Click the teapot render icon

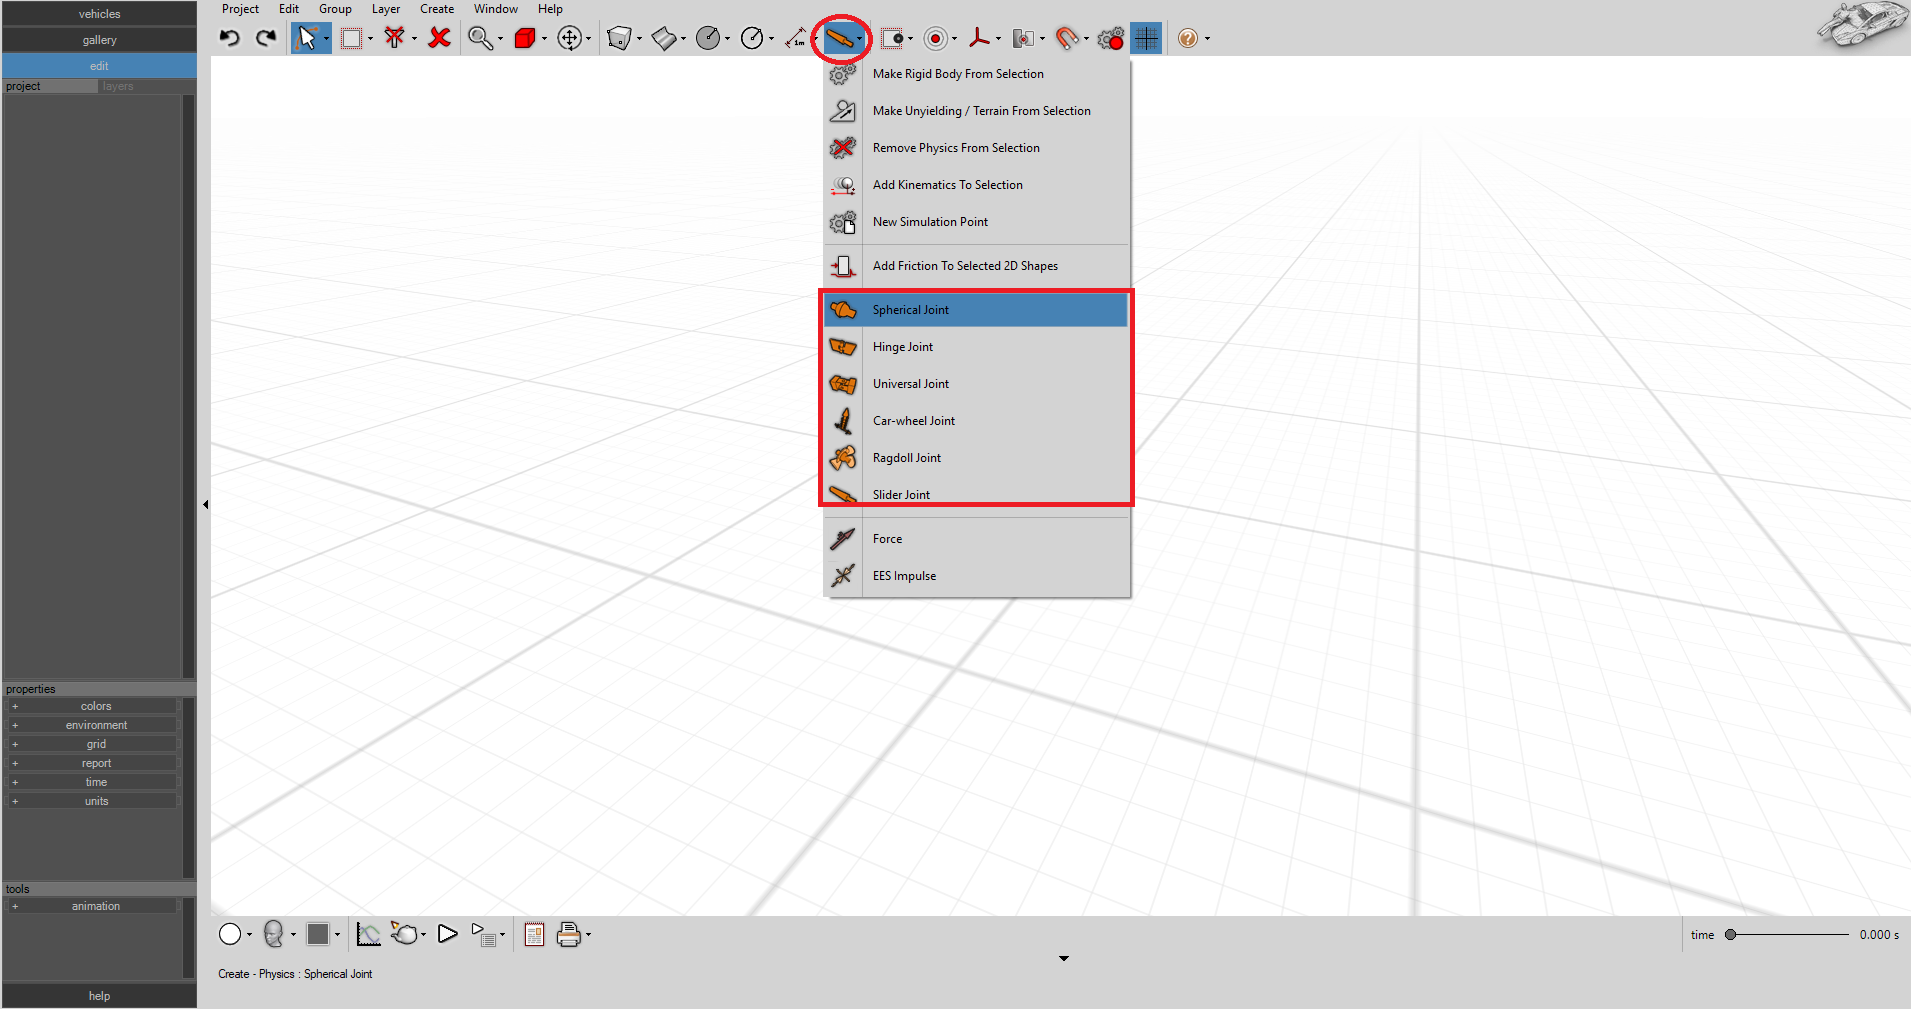pyautogui.click(x=404, y=934)
